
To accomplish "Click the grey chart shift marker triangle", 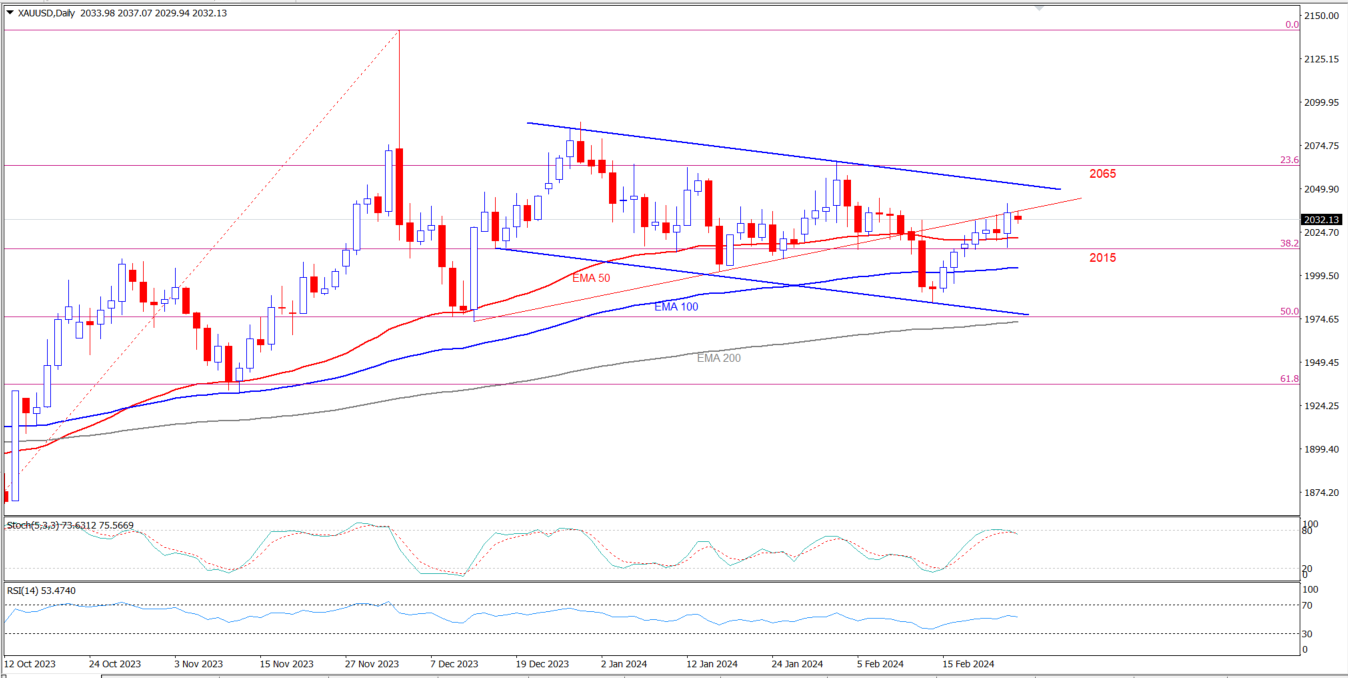I will pos(1038,7).
